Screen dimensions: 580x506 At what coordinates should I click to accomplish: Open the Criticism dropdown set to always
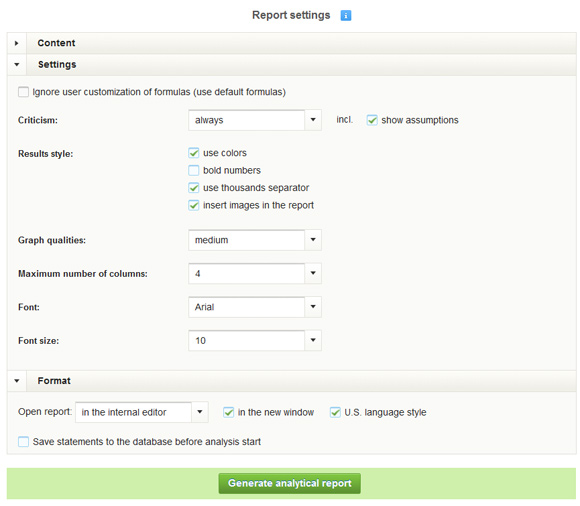255,120
